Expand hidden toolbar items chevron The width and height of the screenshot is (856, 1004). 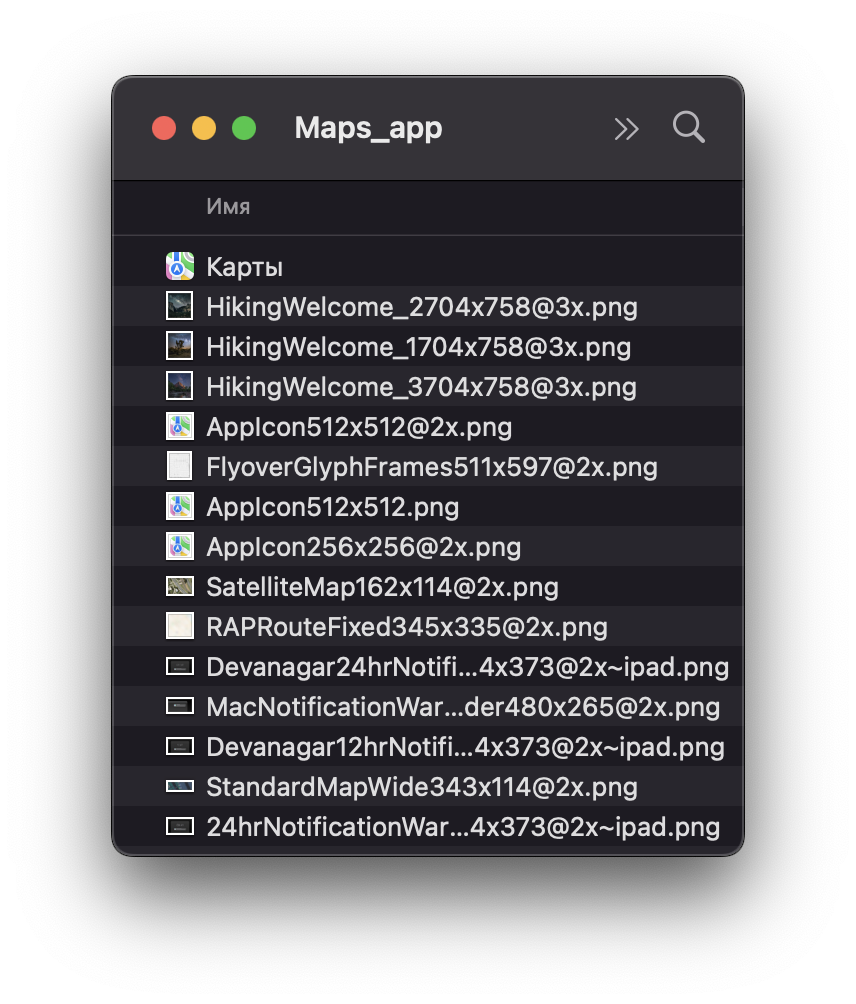pyautogui.click(x=626, y=129)
